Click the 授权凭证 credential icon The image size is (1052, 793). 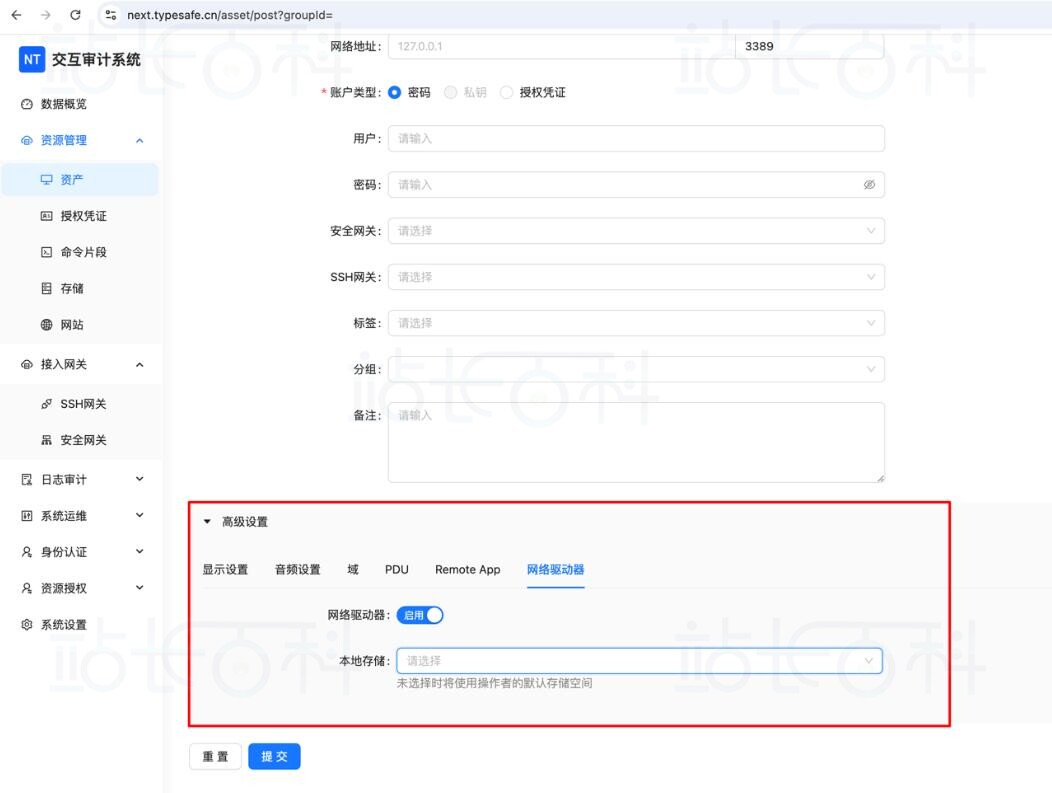(46, 216)
